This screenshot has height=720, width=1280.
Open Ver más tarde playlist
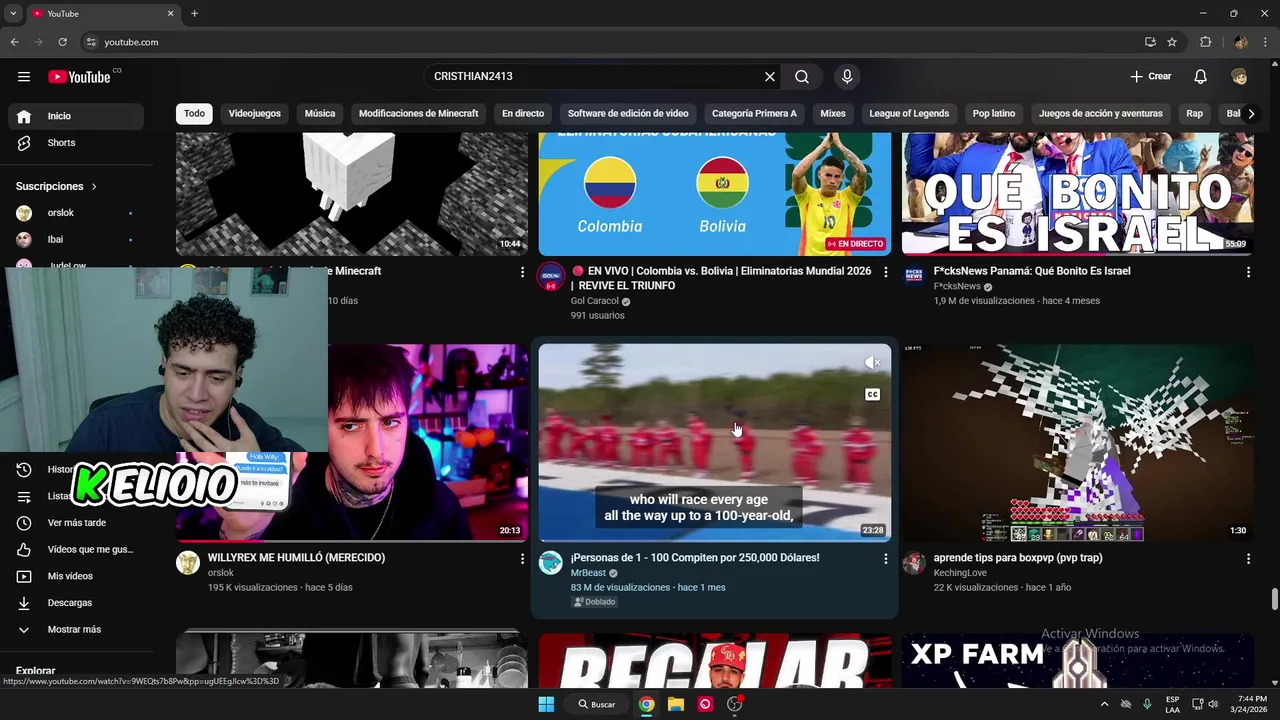tap(76, 523)
